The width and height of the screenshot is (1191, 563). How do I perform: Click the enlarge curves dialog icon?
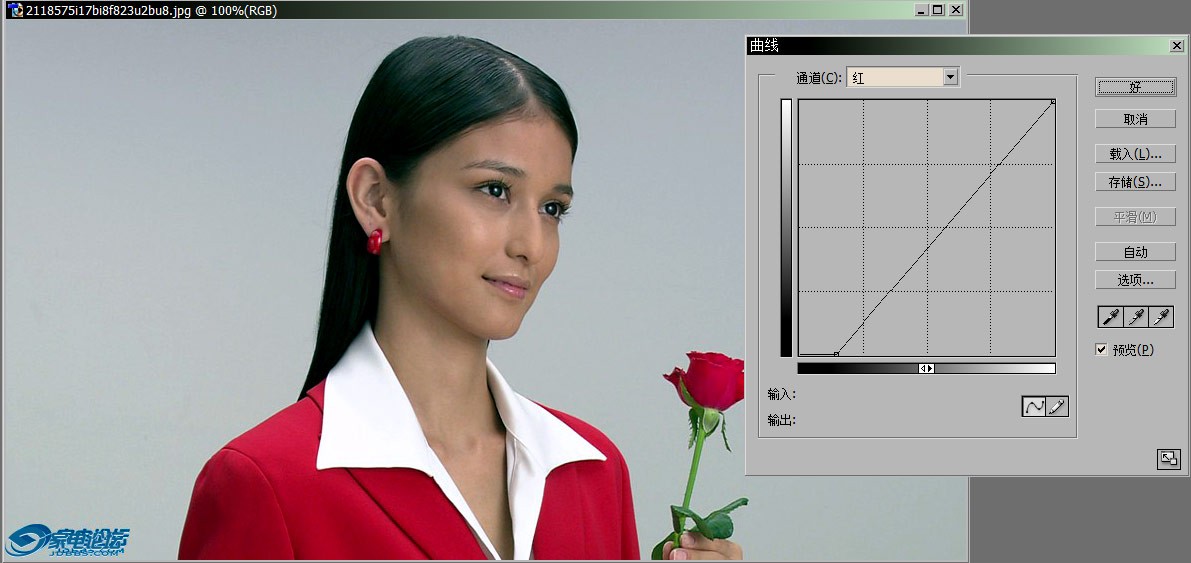pyautogui.click(x=1167, y=459)
